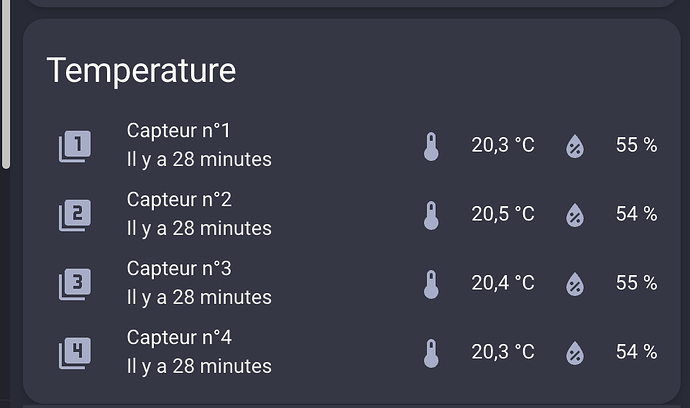The image size is (690, 408).
Task: Open the Capteur n°3 sensor entry
Action: (x=198, y=283)
